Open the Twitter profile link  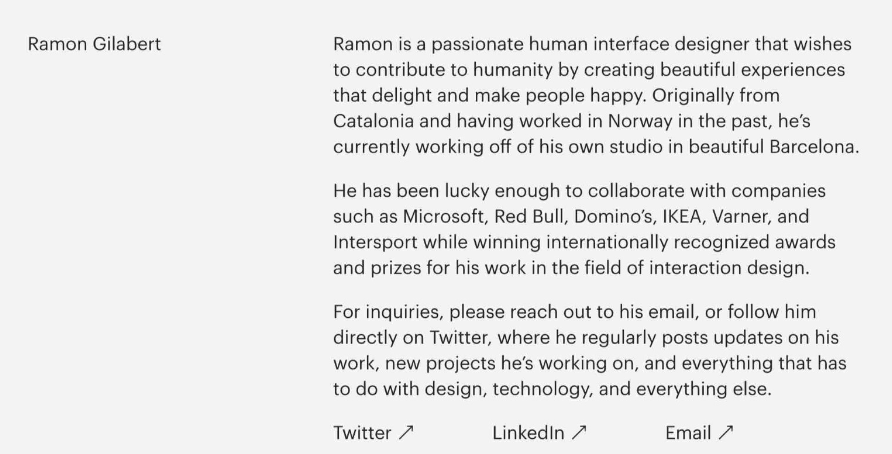(x=363, y=433)
